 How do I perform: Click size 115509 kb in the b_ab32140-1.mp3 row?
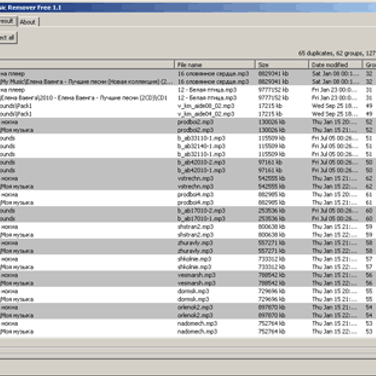click(272, 146)
